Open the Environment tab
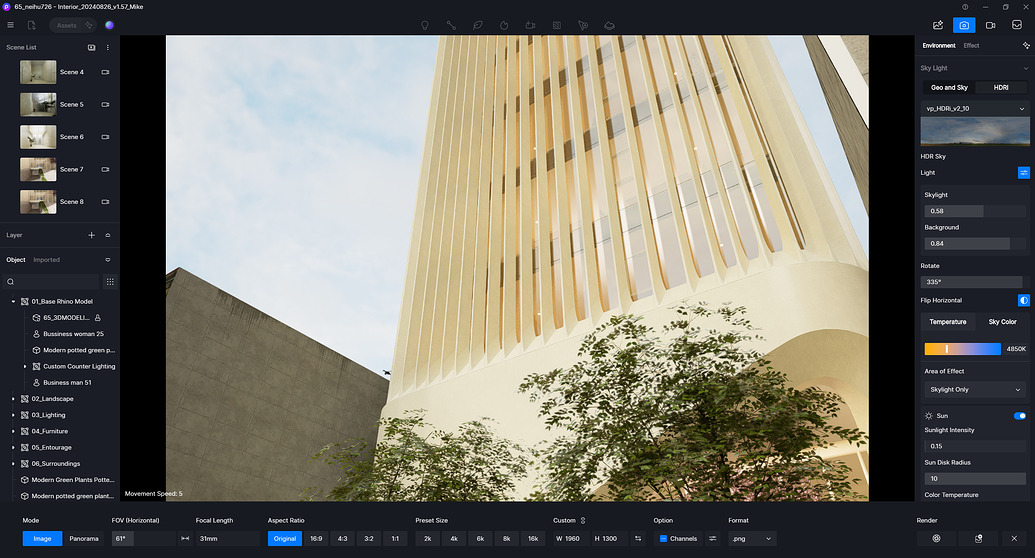This screenshot has width=1035, height=558. click(x=939, y=46)
